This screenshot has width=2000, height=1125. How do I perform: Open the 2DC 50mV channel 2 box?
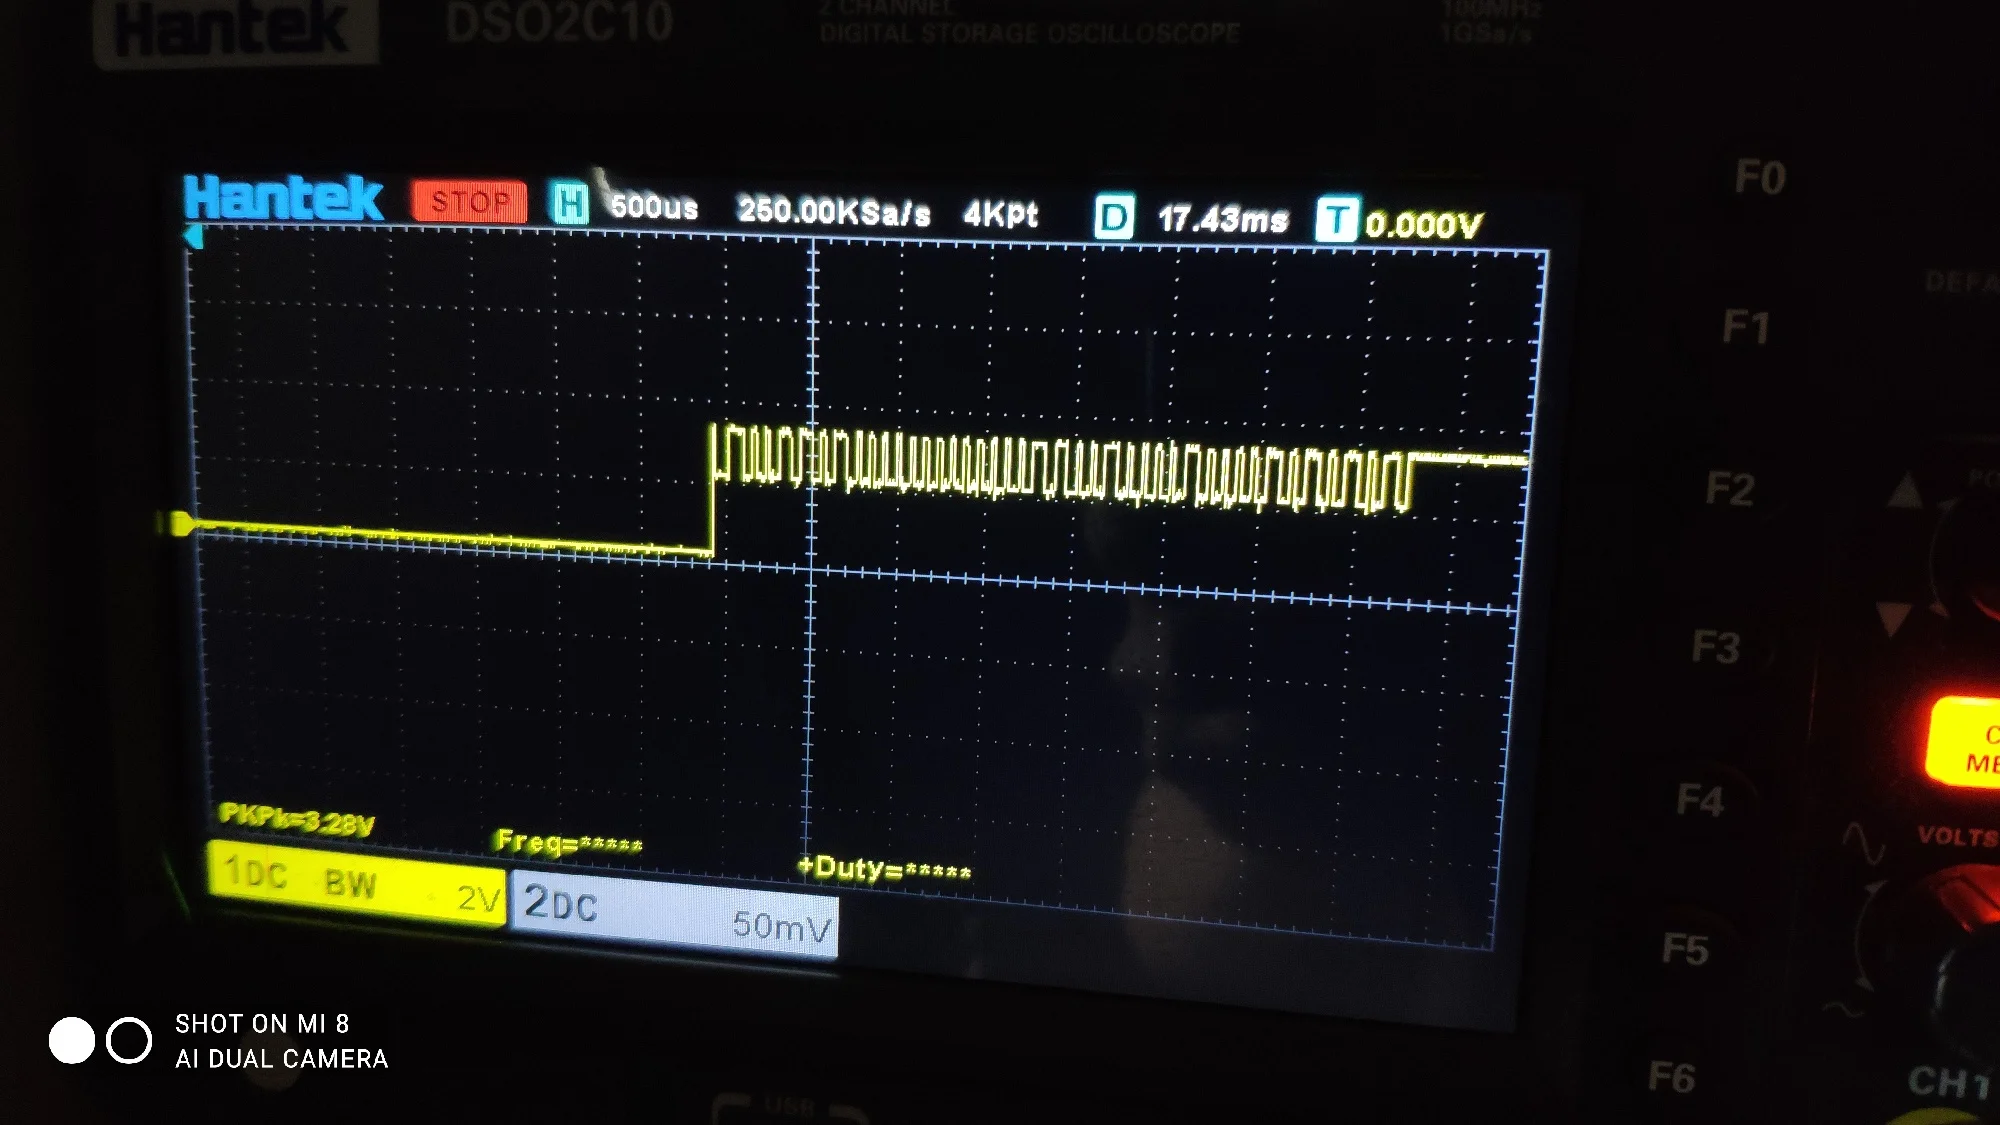coord(675,915)
